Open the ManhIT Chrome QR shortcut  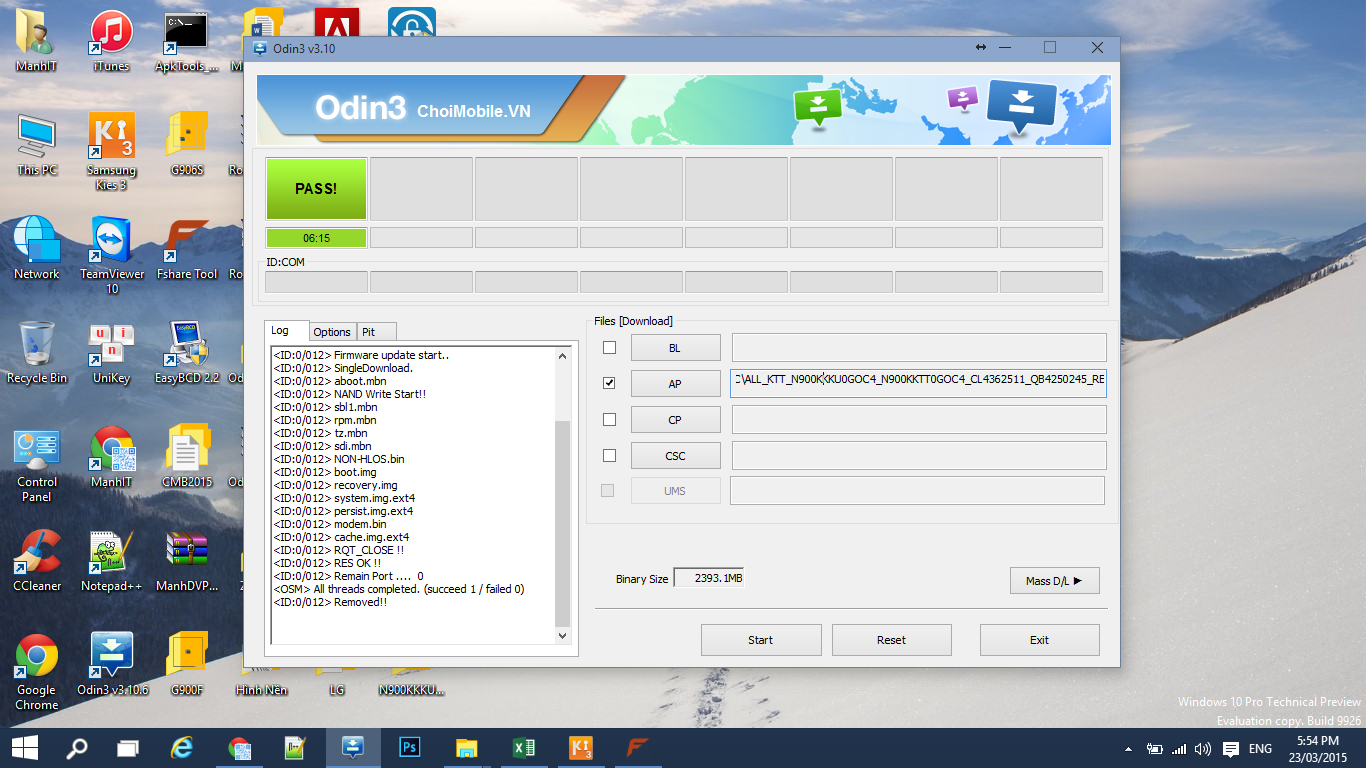tap(111, 457)
